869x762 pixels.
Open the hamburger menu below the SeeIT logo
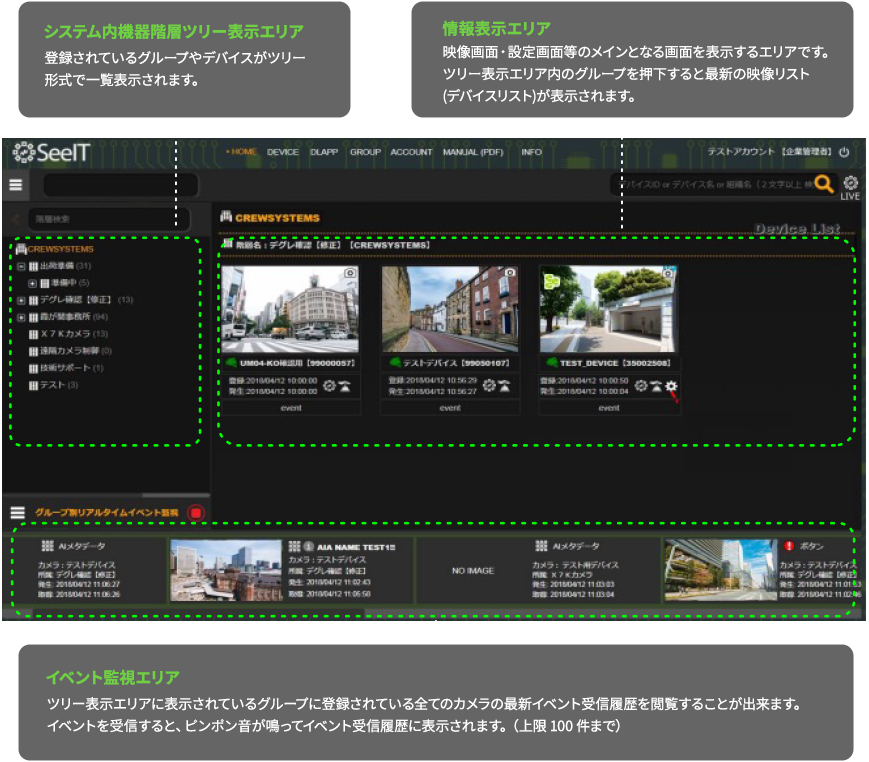pyautogui.click(x=16, y=185)
